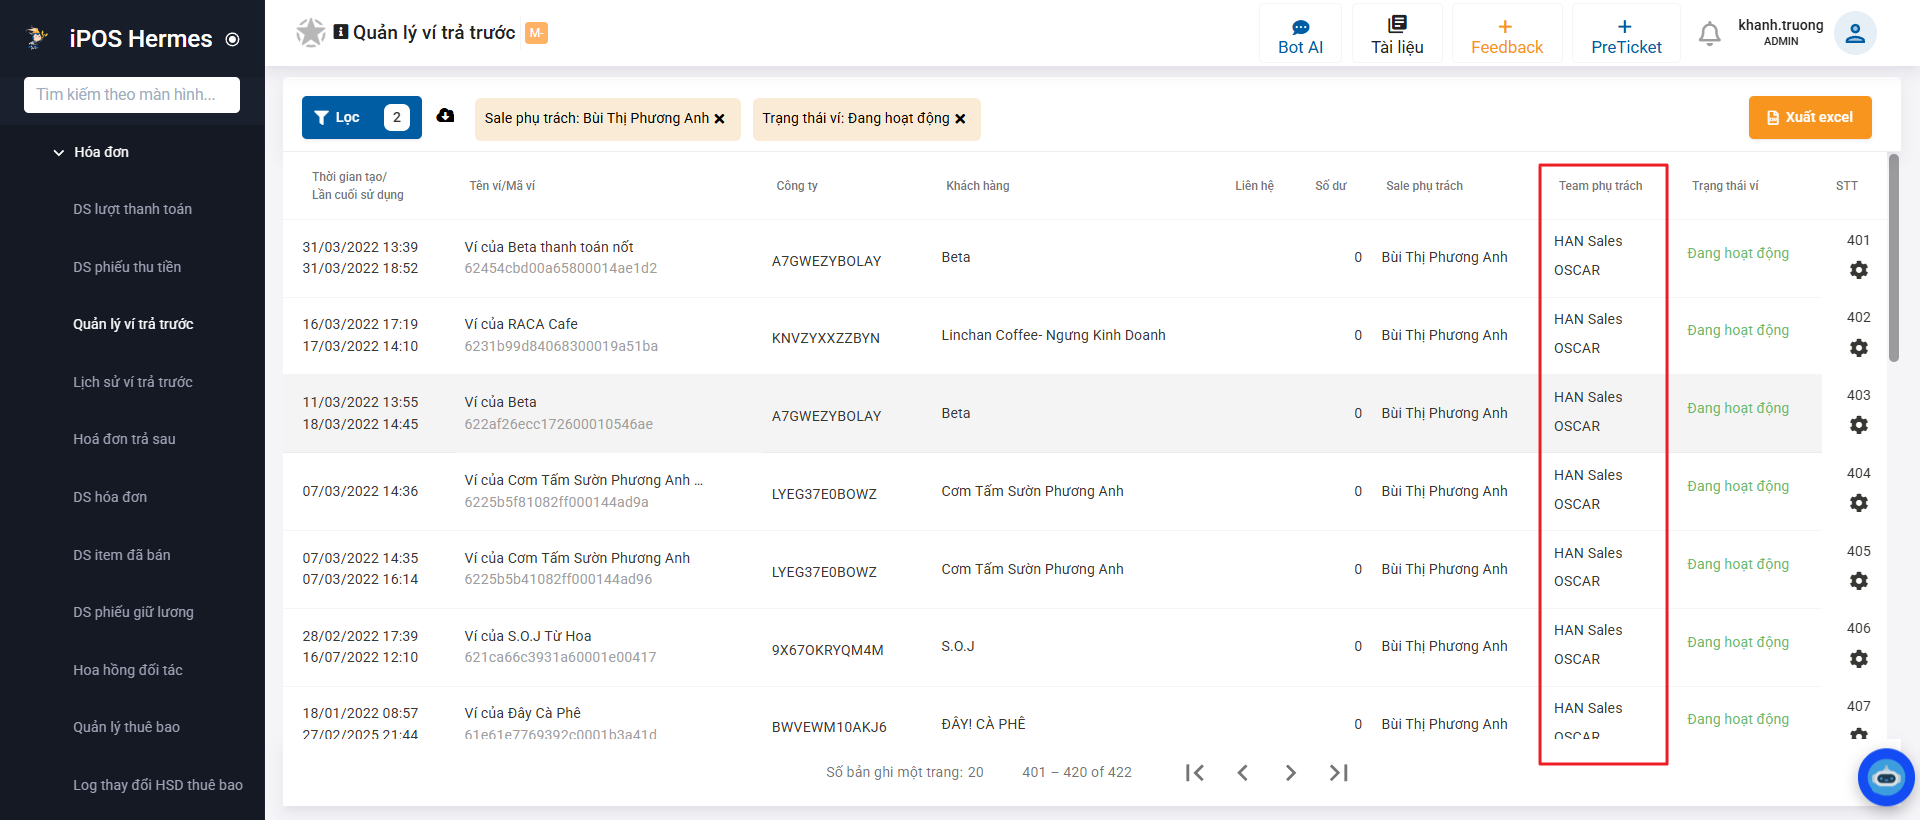Screen dimensions: 1920x820
Task: Click wallet name Ví của S.O.J Từ Hoa
Action: [528, 636]
